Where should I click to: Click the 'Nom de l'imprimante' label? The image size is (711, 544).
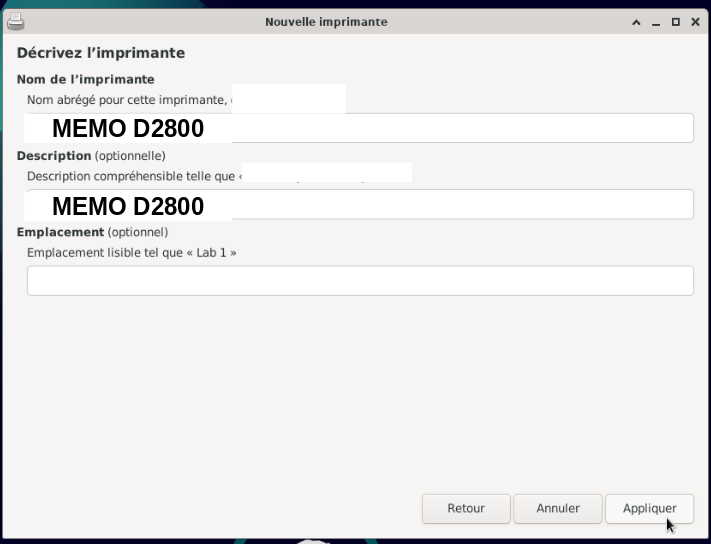tap(86, 79)
